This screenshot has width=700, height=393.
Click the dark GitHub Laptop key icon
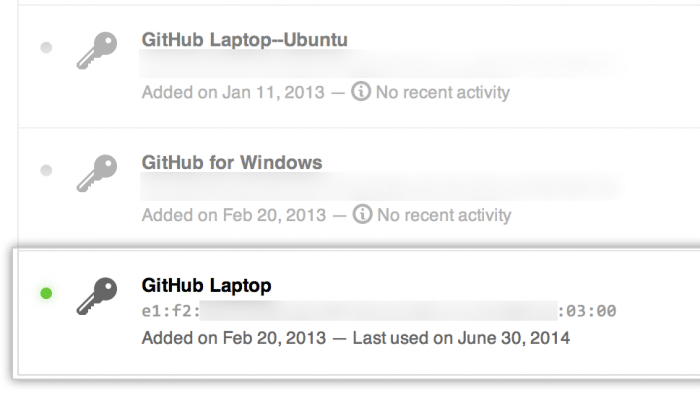97,296
